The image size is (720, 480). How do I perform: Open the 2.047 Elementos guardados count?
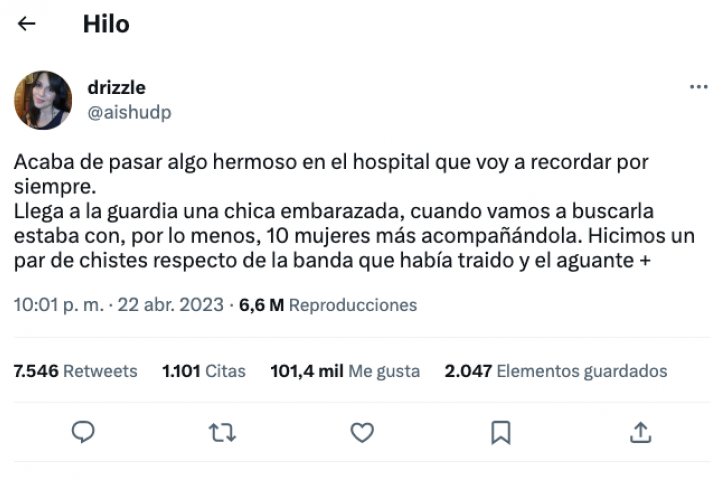pyautogui.click(x=556, y=371)
